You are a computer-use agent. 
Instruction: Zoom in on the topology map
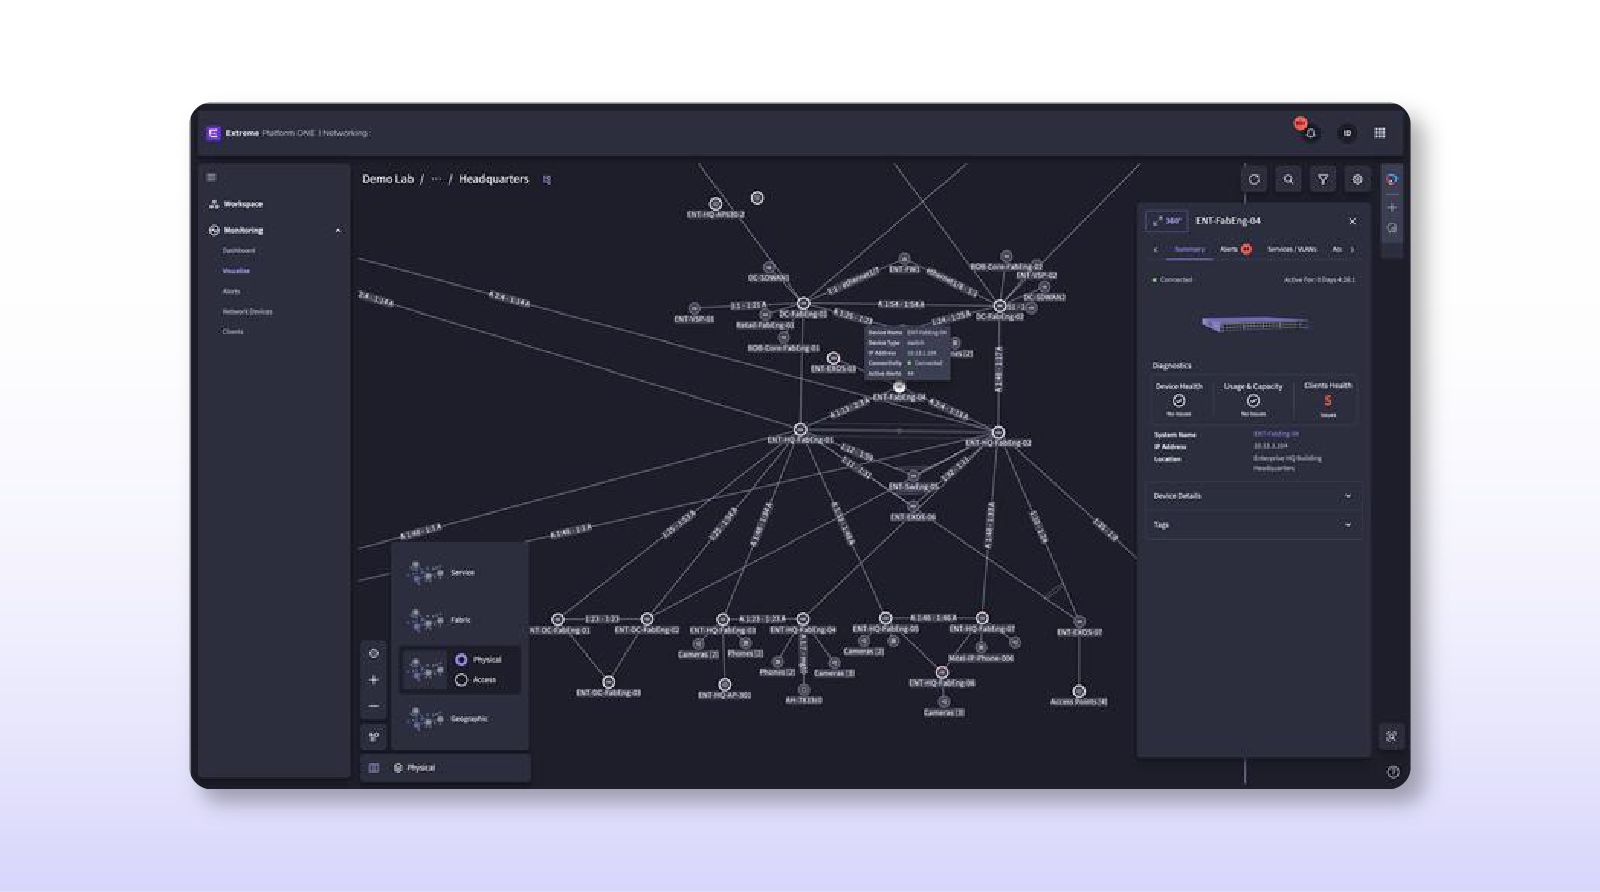[374, 680]
